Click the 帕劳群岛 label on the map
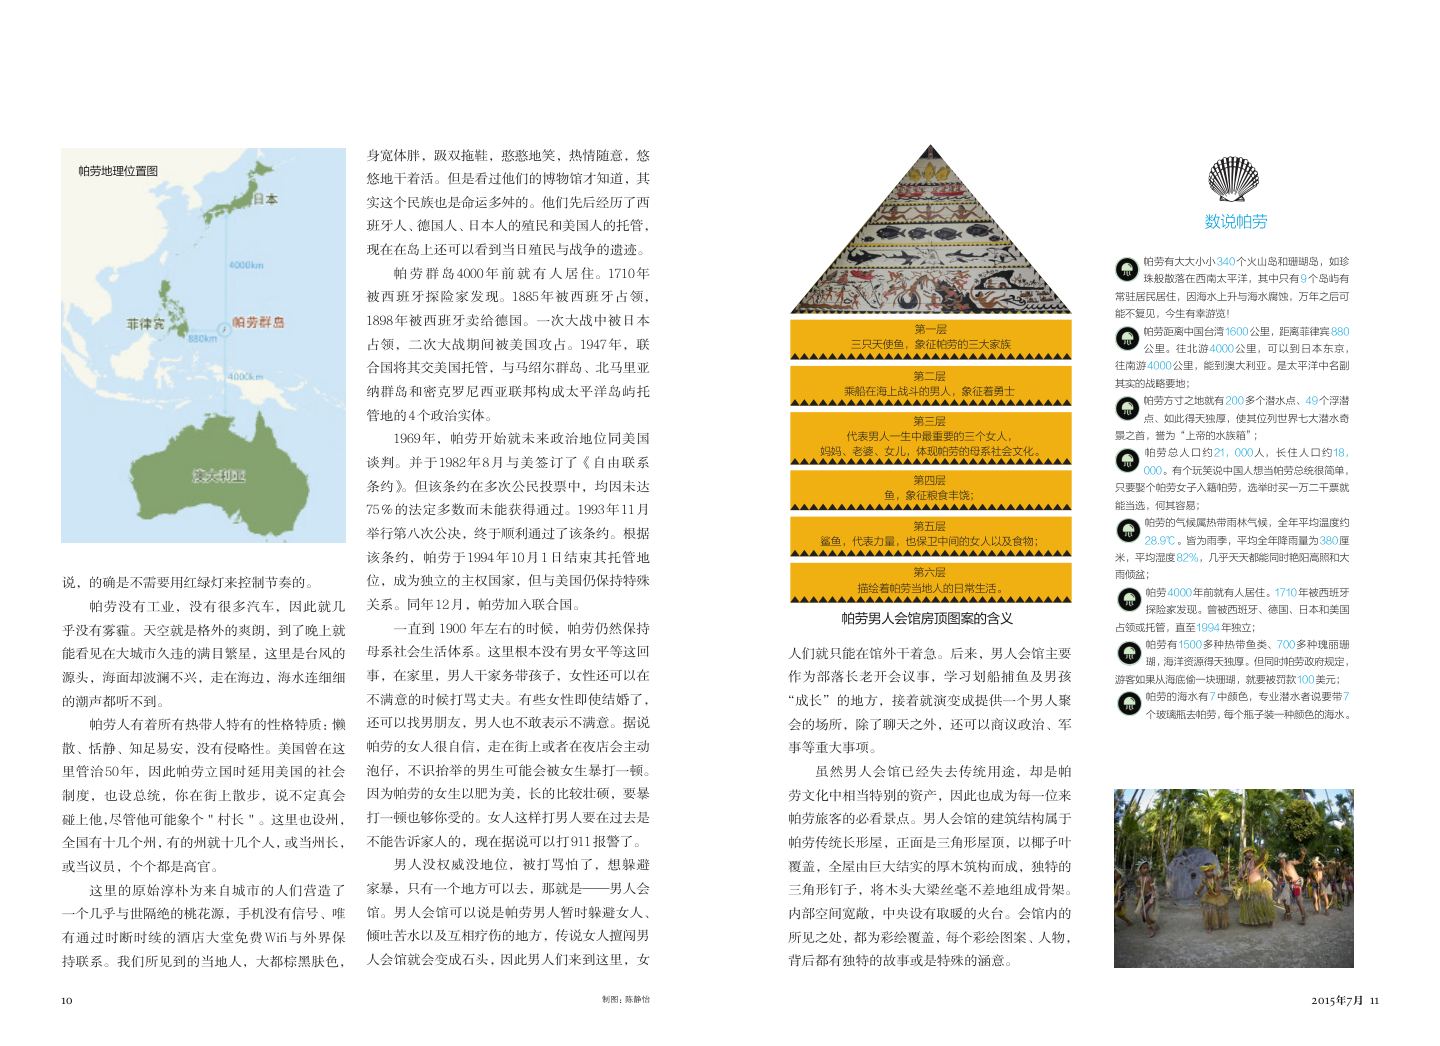 point(258,322)
